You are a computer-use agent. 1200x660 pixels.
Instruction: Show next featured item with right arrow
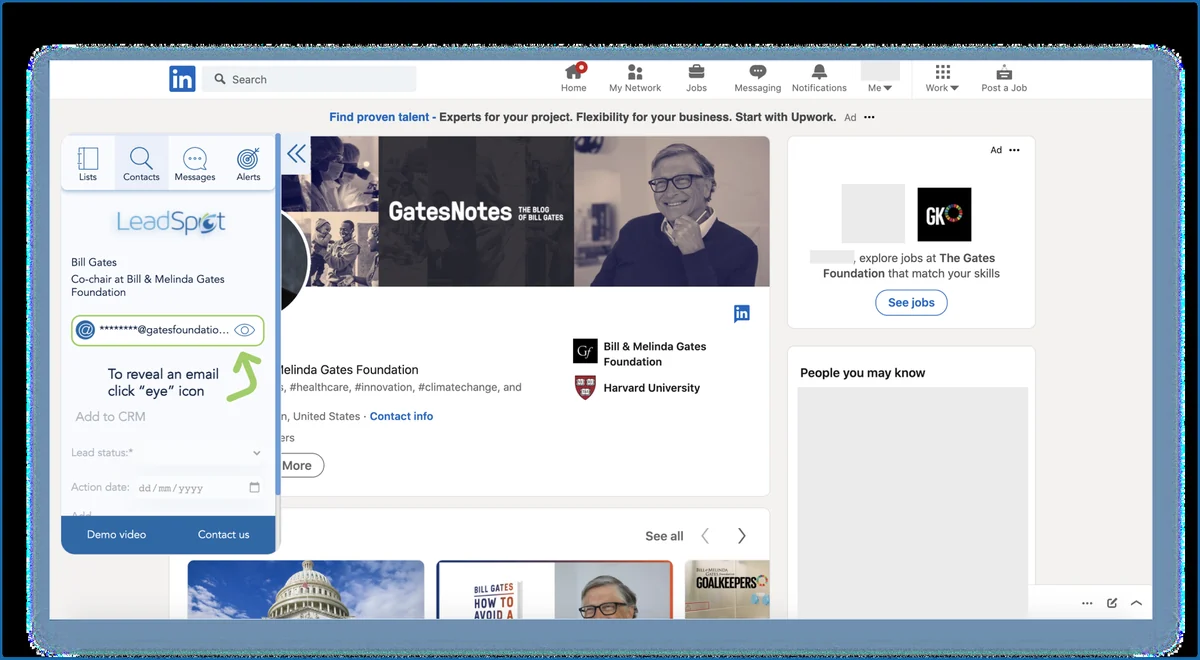[741, 536]
